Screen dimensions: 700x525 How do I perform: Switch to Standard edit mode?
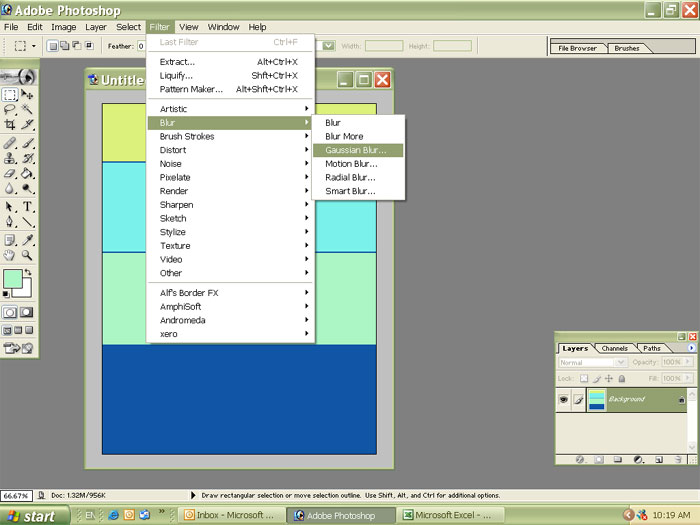(x=10, y=312)
